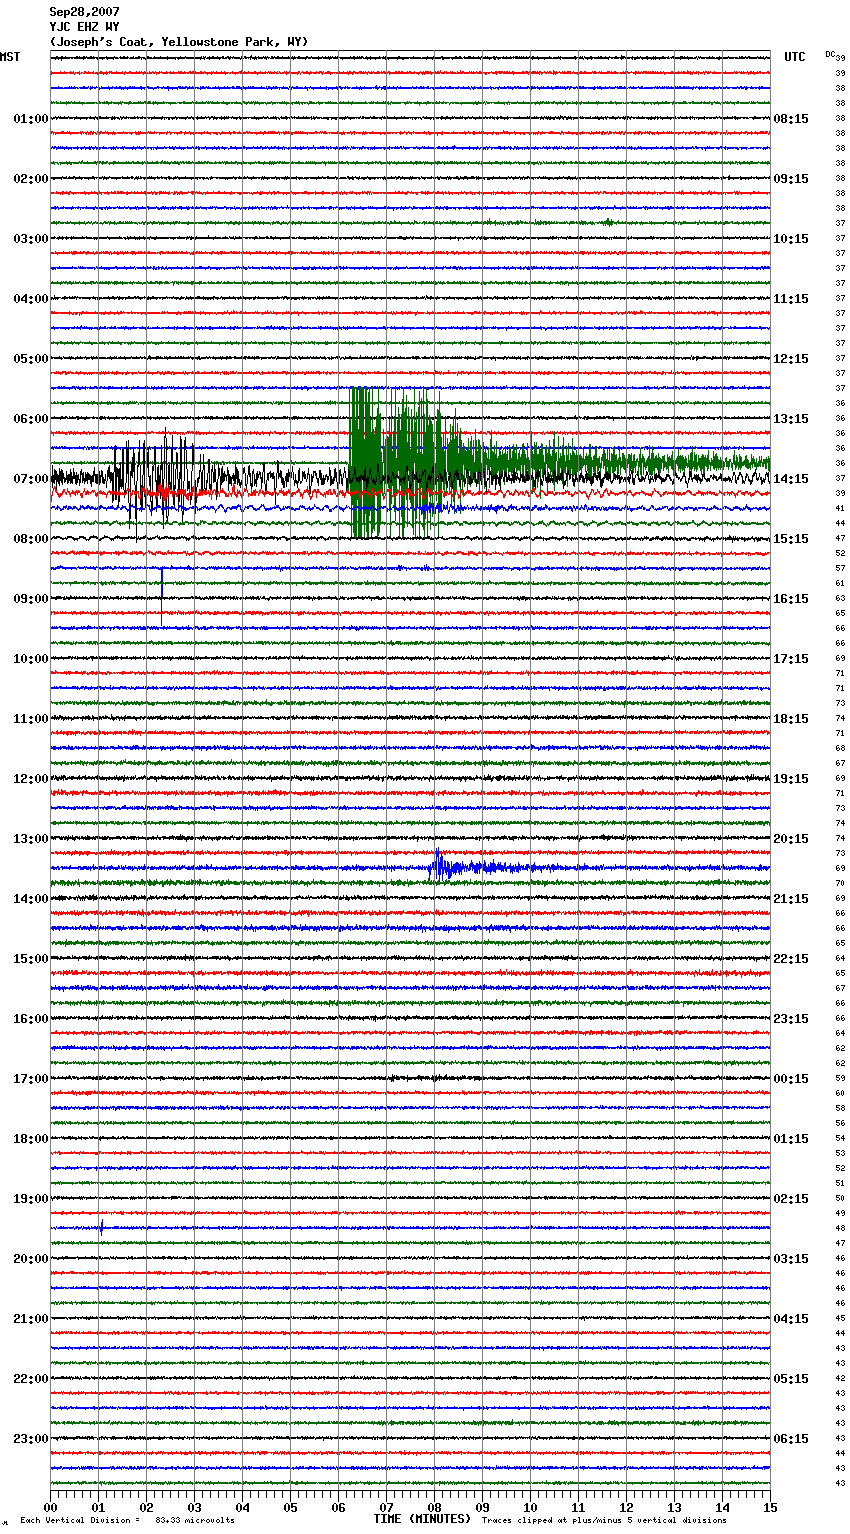
Task: Select the 13:00 MST time label
Action: tap(31, 839)
